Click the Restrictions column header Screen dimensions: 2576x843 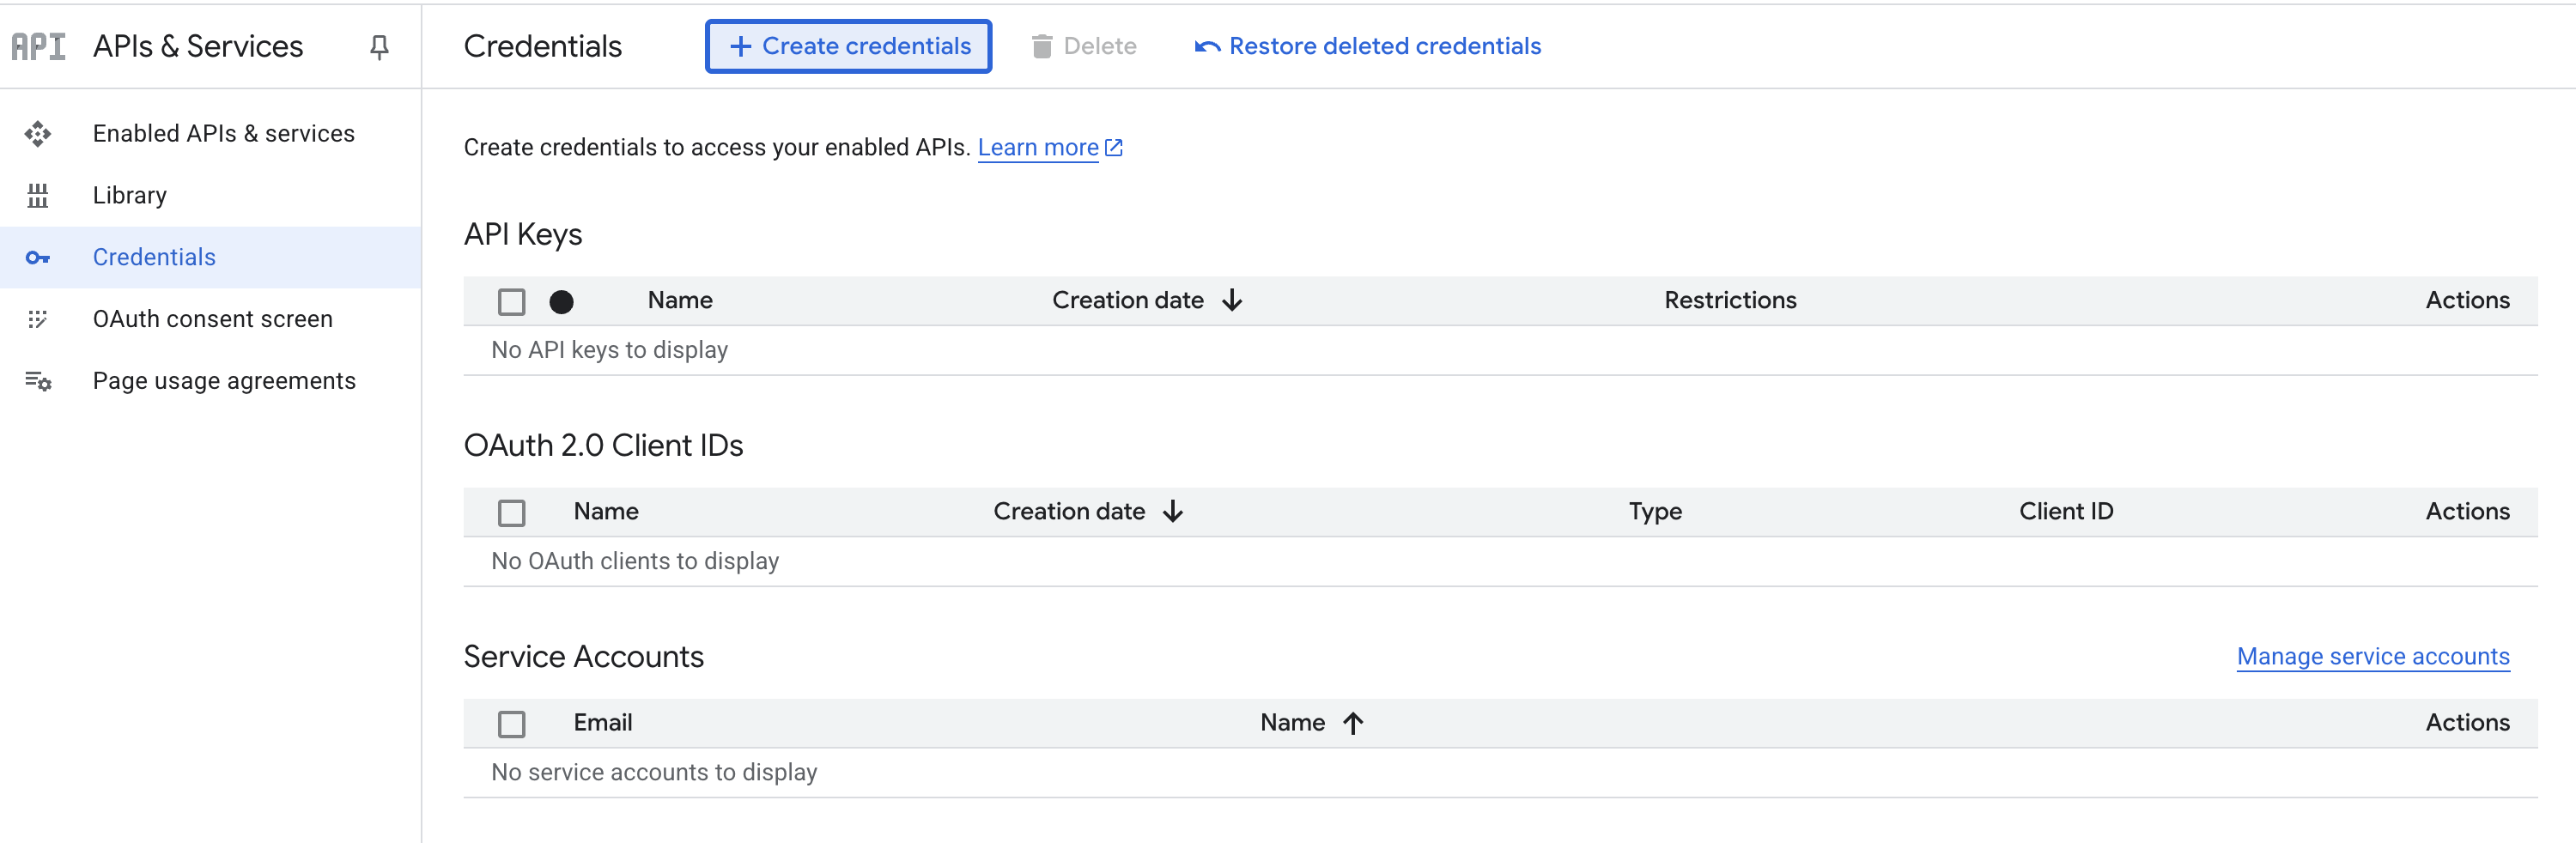point(1730,300)
